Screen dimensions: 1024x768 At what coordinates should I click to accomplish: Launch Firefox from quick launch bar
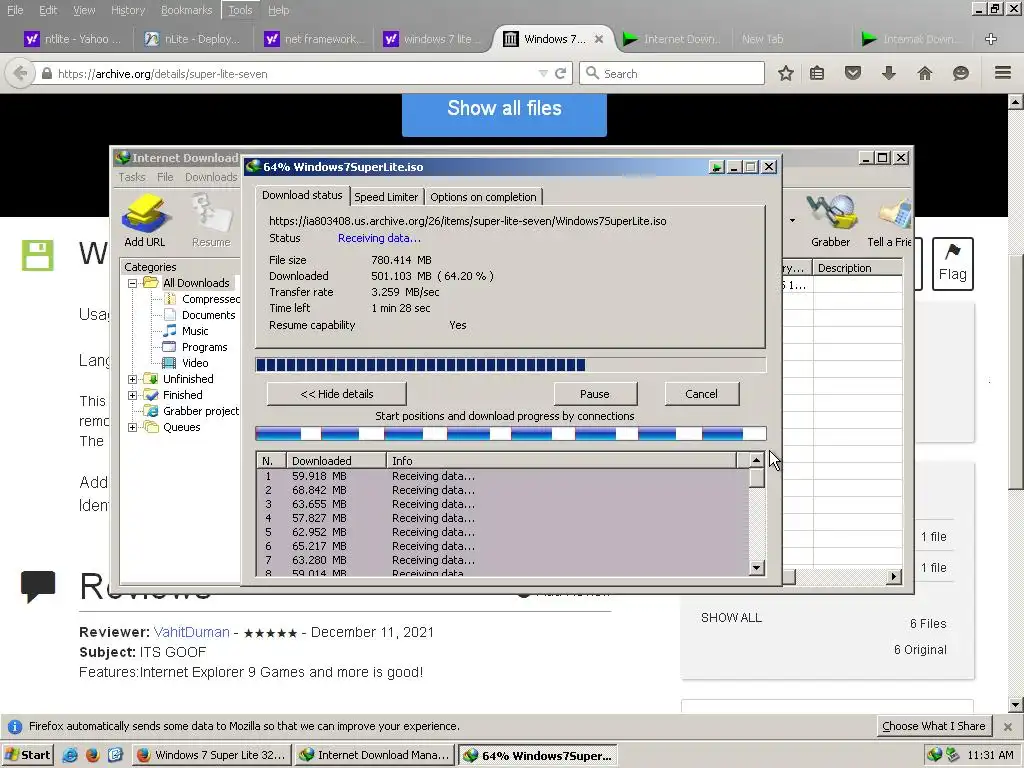pos(93,755)
